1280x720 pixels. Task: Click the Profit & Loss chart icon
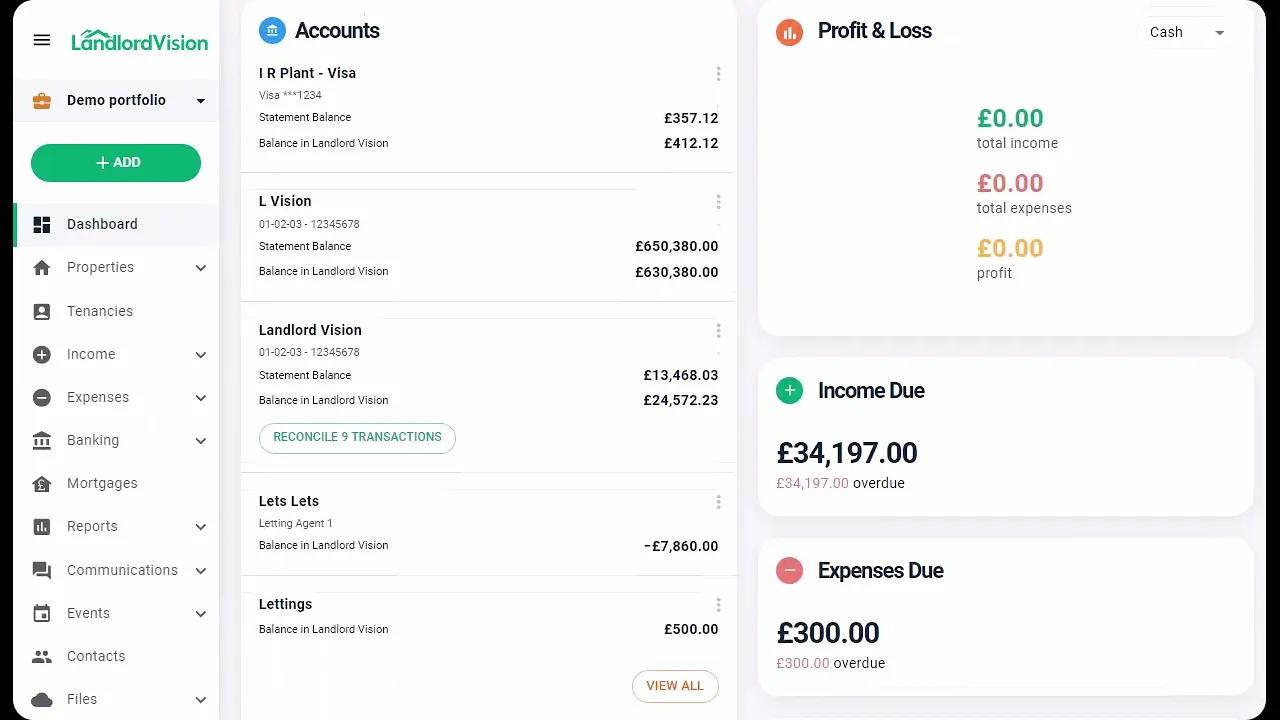pyautogui.click(x=790, y=32)
